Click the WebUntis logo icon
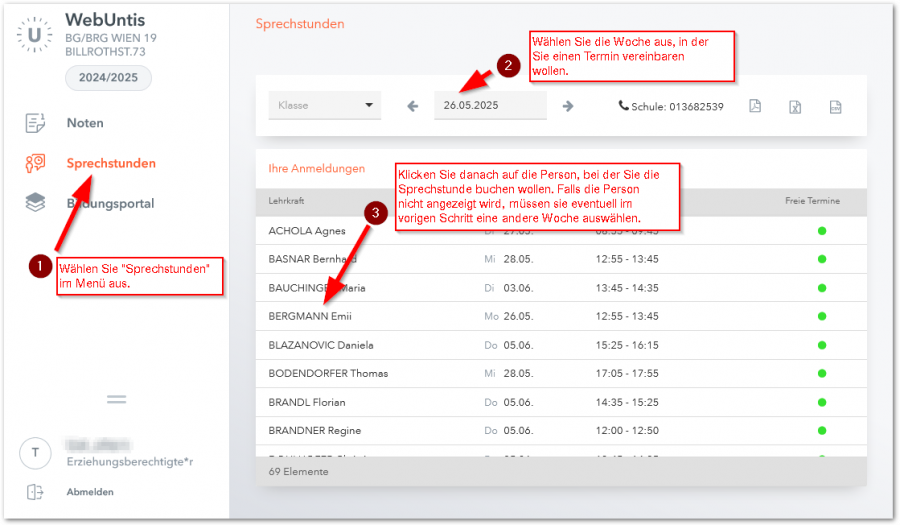 (35, 35)
